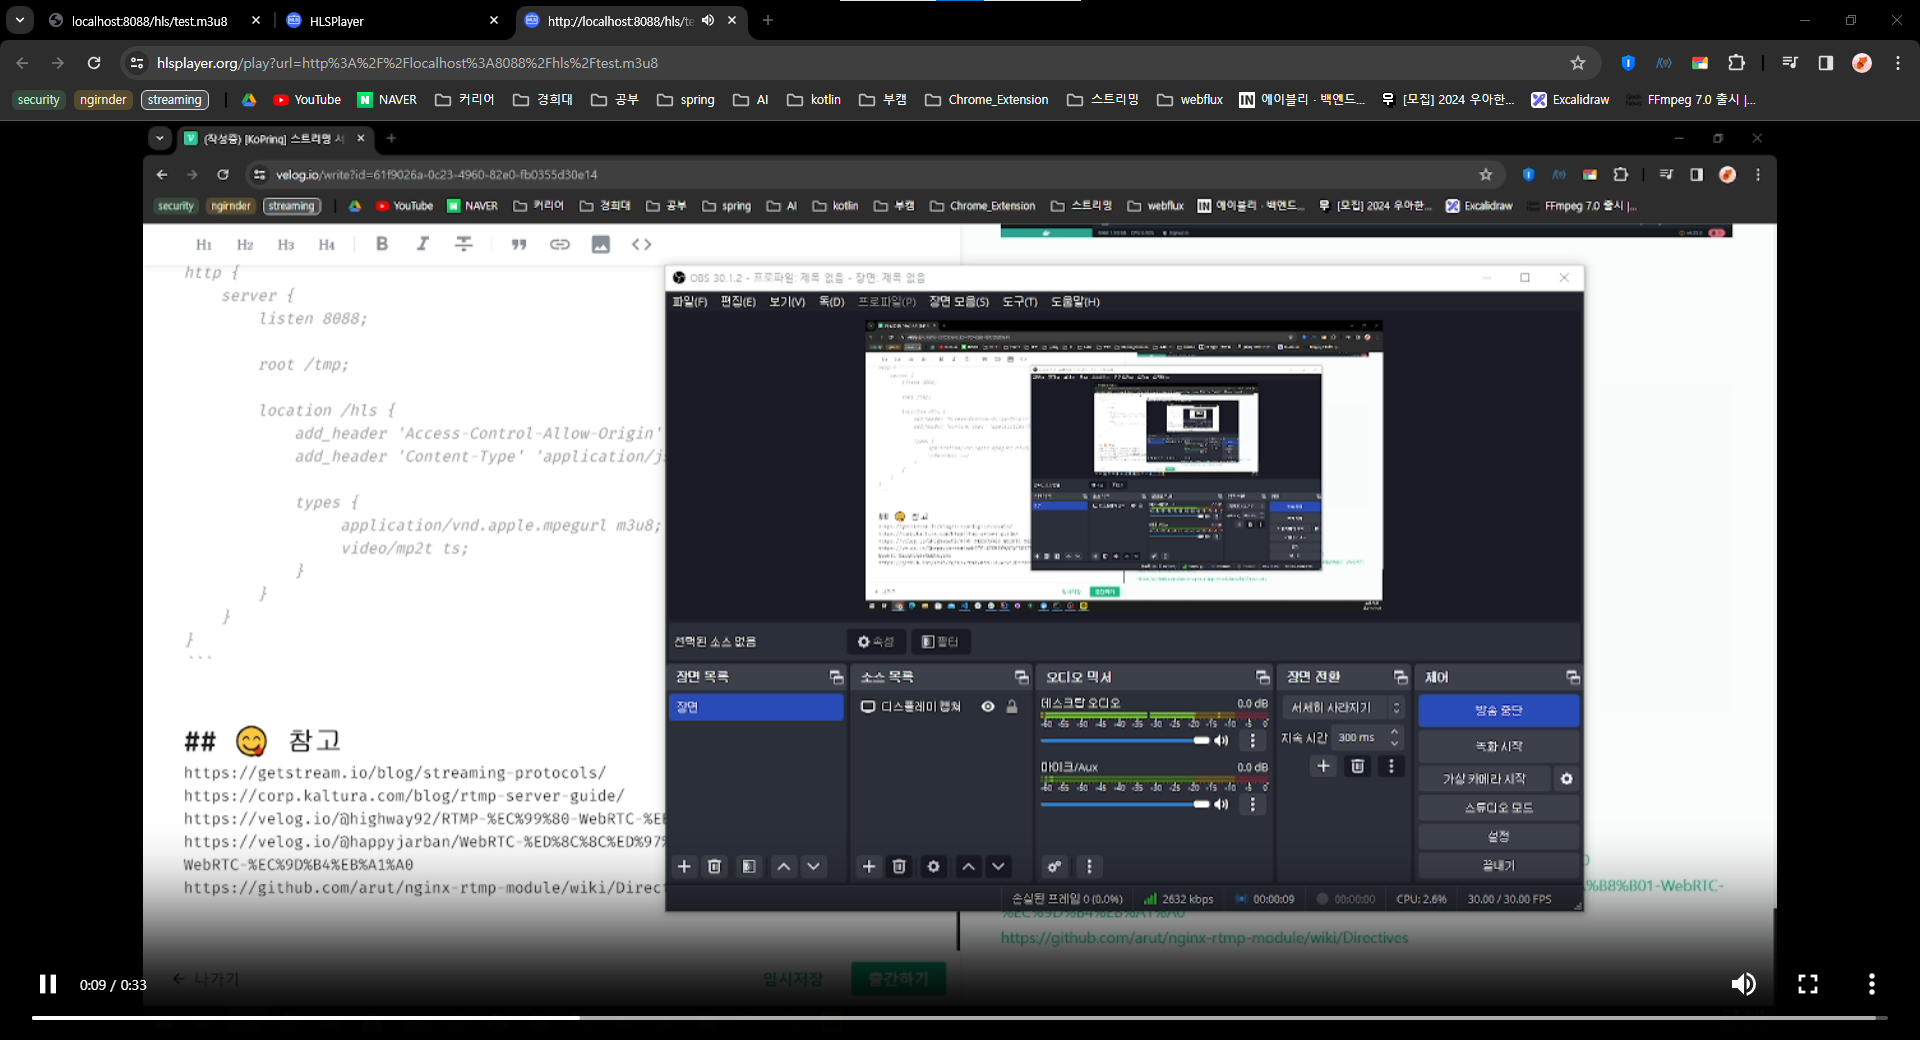1920x1040 pixels.
Task: Pause the HLS video playback
Action: point(48,984)
